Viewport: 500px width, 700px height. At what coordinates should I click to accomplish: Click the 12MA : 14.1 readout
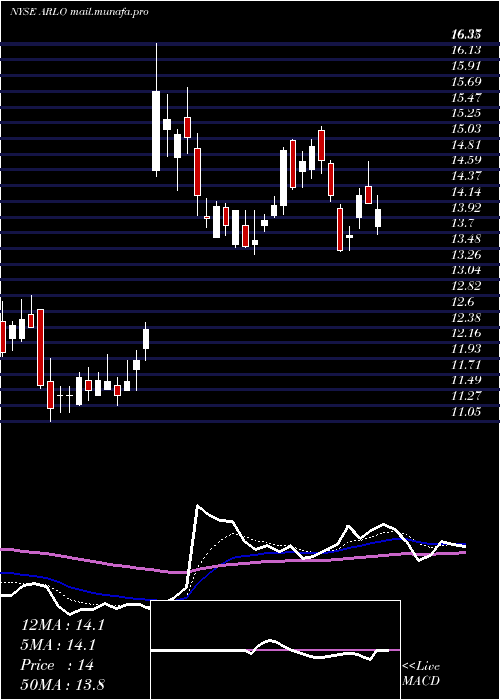[x=62, y=625]
